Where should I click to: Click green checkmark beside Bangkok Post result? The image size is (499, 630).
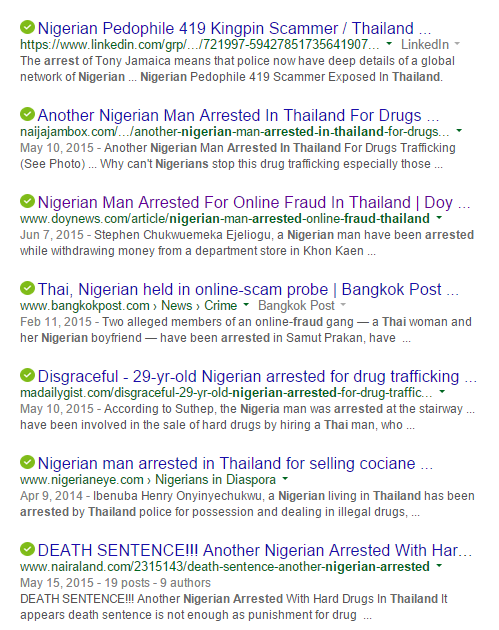tap(27, 288)
